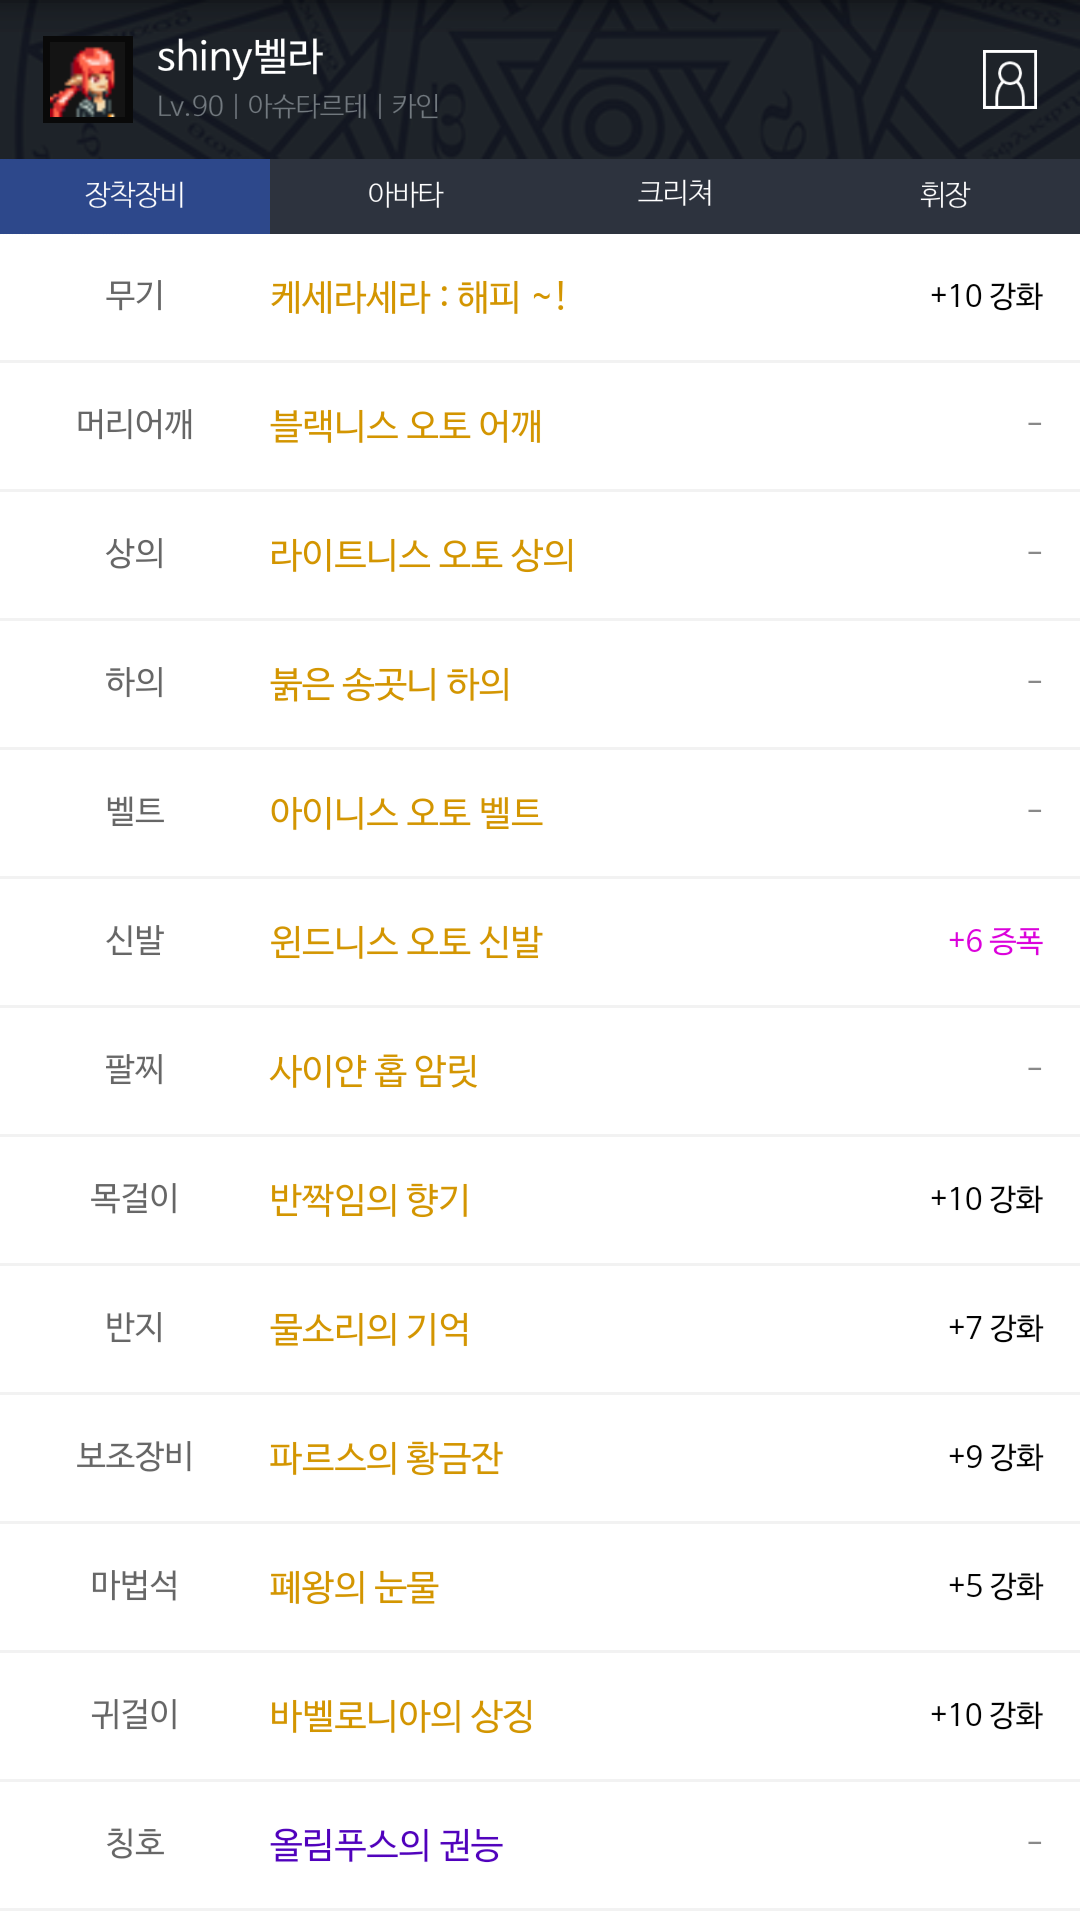Open shoulder item 블랙니스 오토 어깨
1080x1920 pixels.
pos(405,426)
